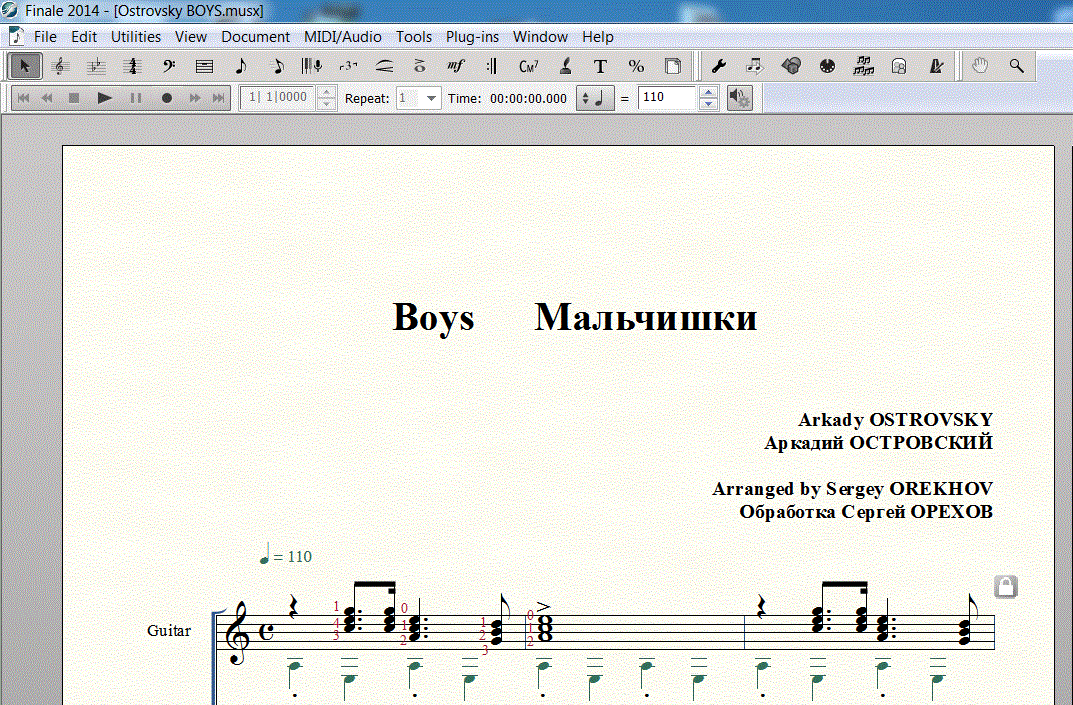This screenshot has width=1073, height=705.
Task: Select the Speedy Entry tool
Action: coord(276,66)
